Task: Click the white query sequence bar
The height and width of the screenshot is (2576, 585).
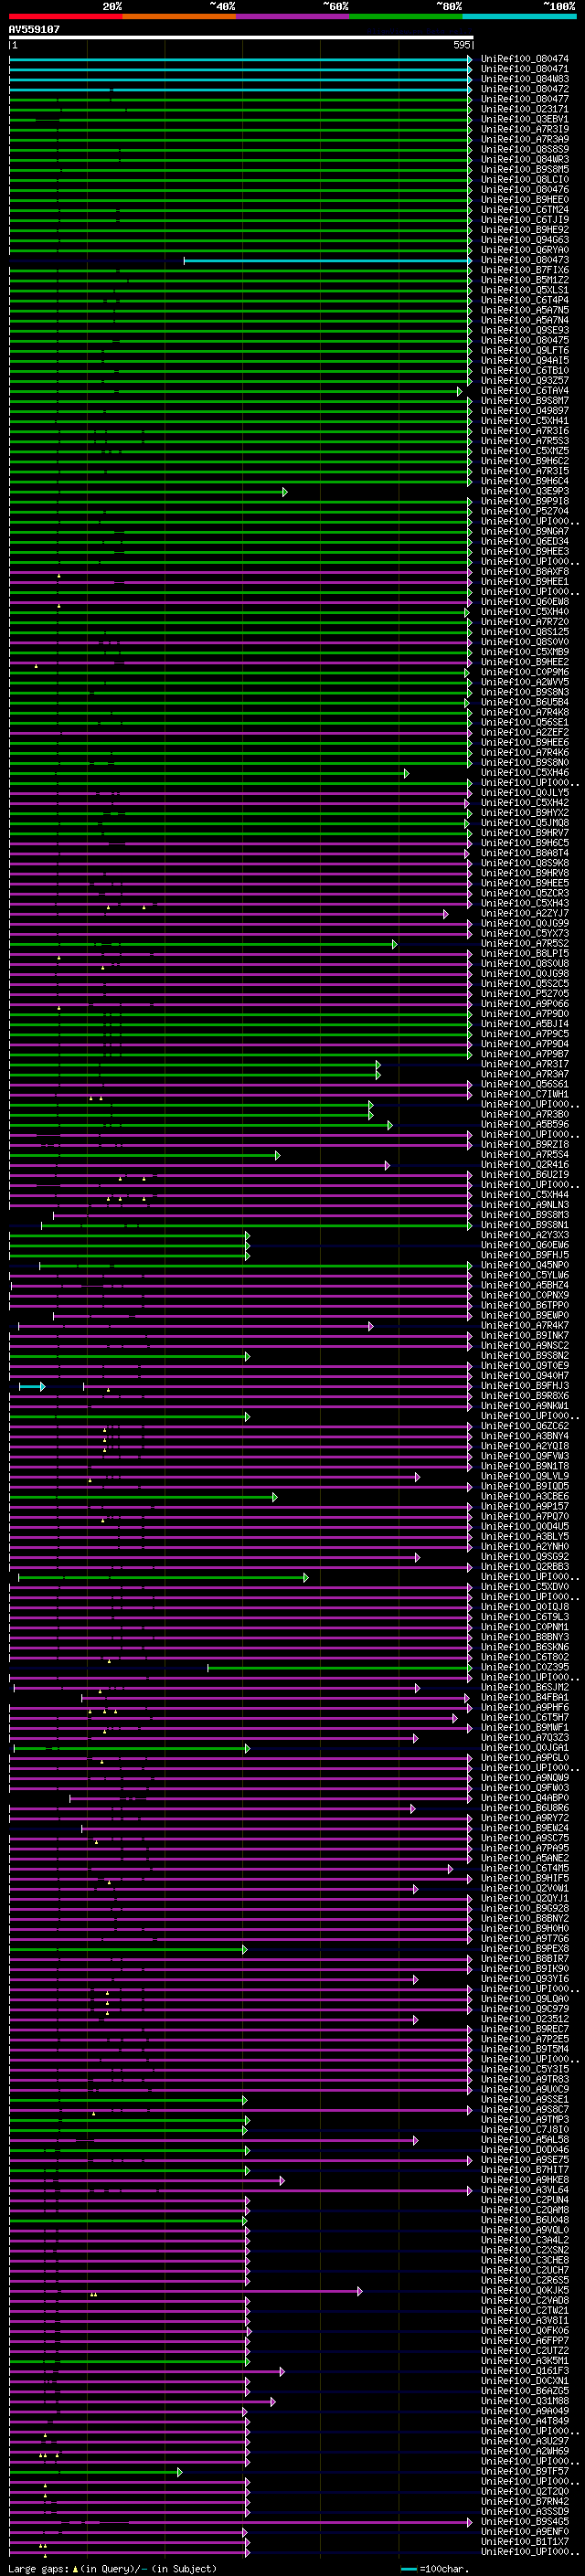Action: coord(240,38)
